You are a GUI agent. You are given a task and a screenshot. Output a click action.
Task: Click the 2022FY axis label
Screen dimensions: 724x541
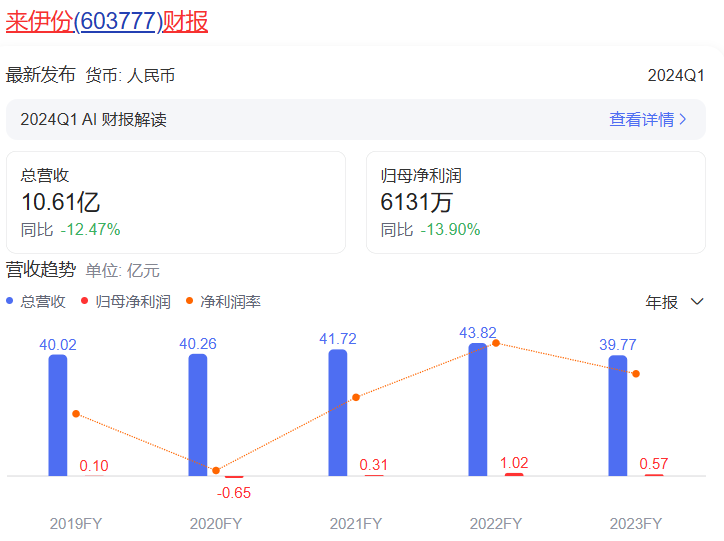tap(495, 524)
